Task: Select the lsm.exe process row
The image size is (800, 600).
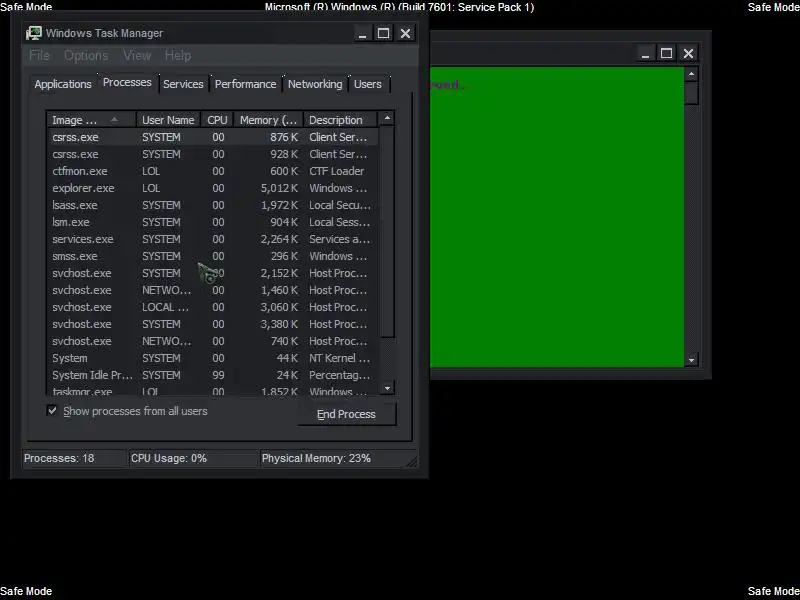Action: point(213,222)
